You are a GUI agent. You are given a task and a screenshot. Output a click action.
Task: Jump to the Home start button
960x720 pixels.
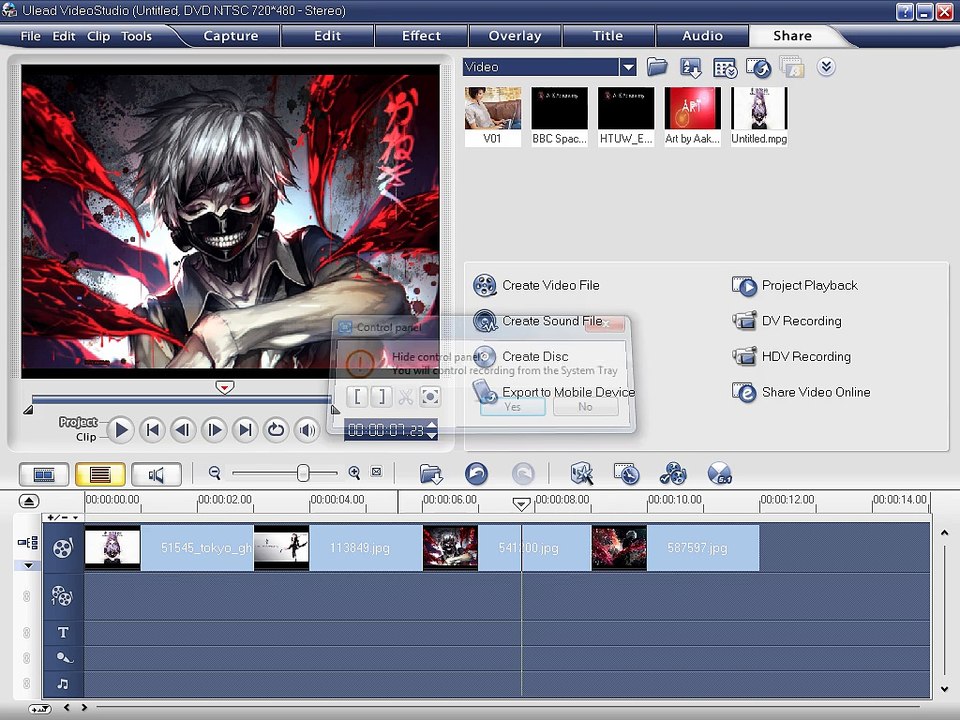tap(152, 430)
